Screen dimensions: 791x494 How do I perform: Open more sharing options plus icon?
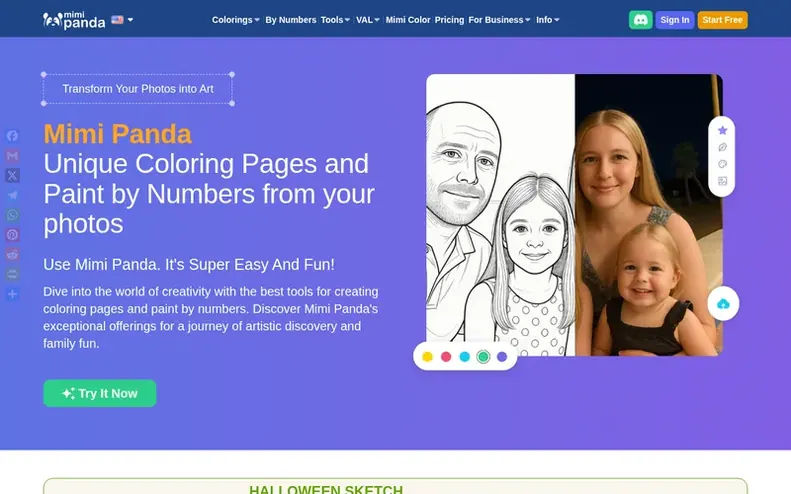[13, 294]
